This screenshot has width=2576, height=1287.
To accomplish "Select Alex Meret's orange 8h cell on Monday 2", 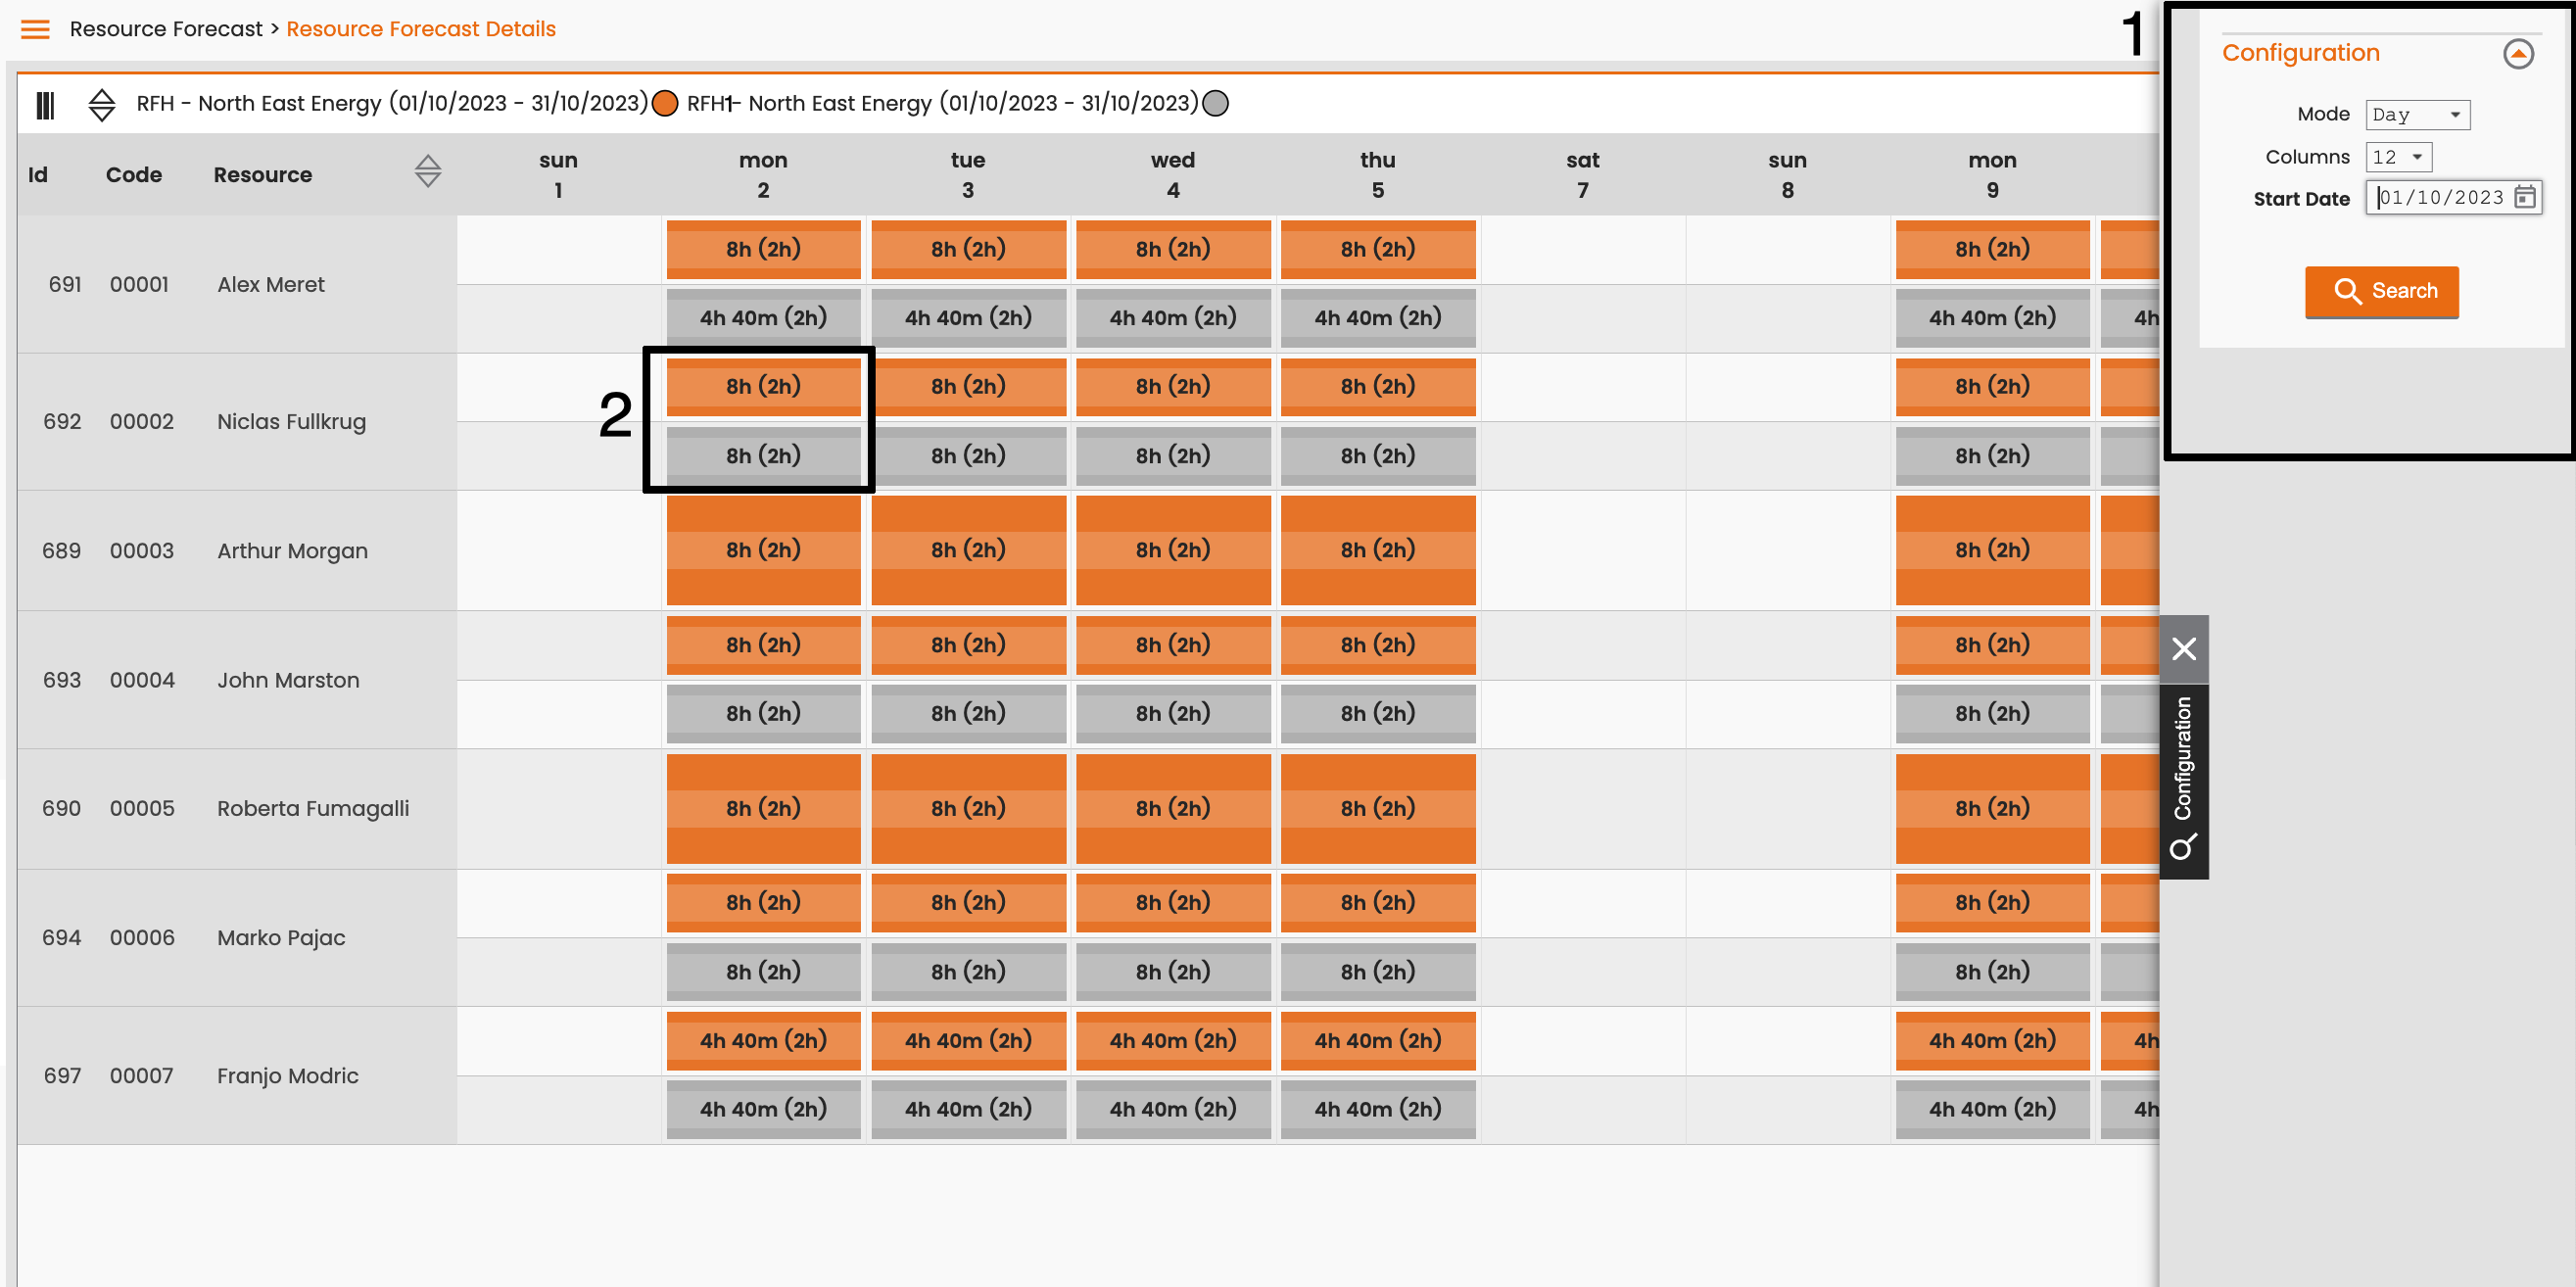I will coord(763,249).
